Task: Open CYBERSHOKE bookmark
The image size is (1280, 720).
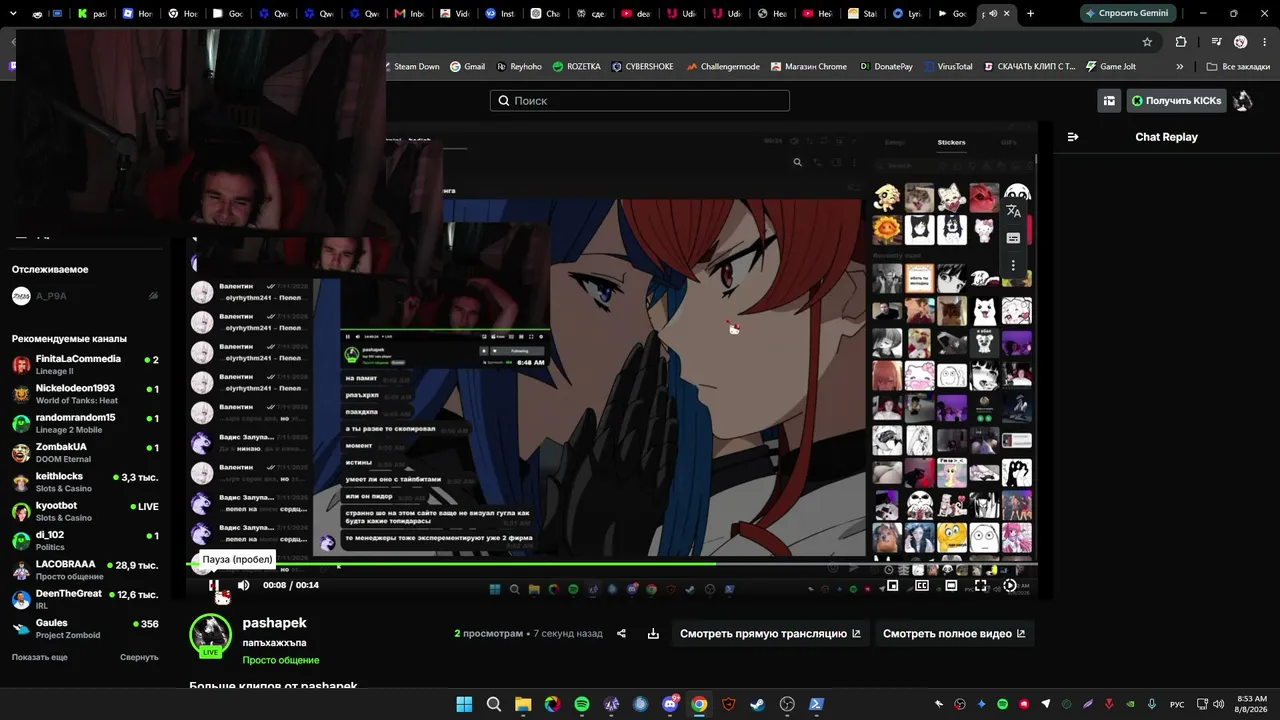Action: click(643, 67)
